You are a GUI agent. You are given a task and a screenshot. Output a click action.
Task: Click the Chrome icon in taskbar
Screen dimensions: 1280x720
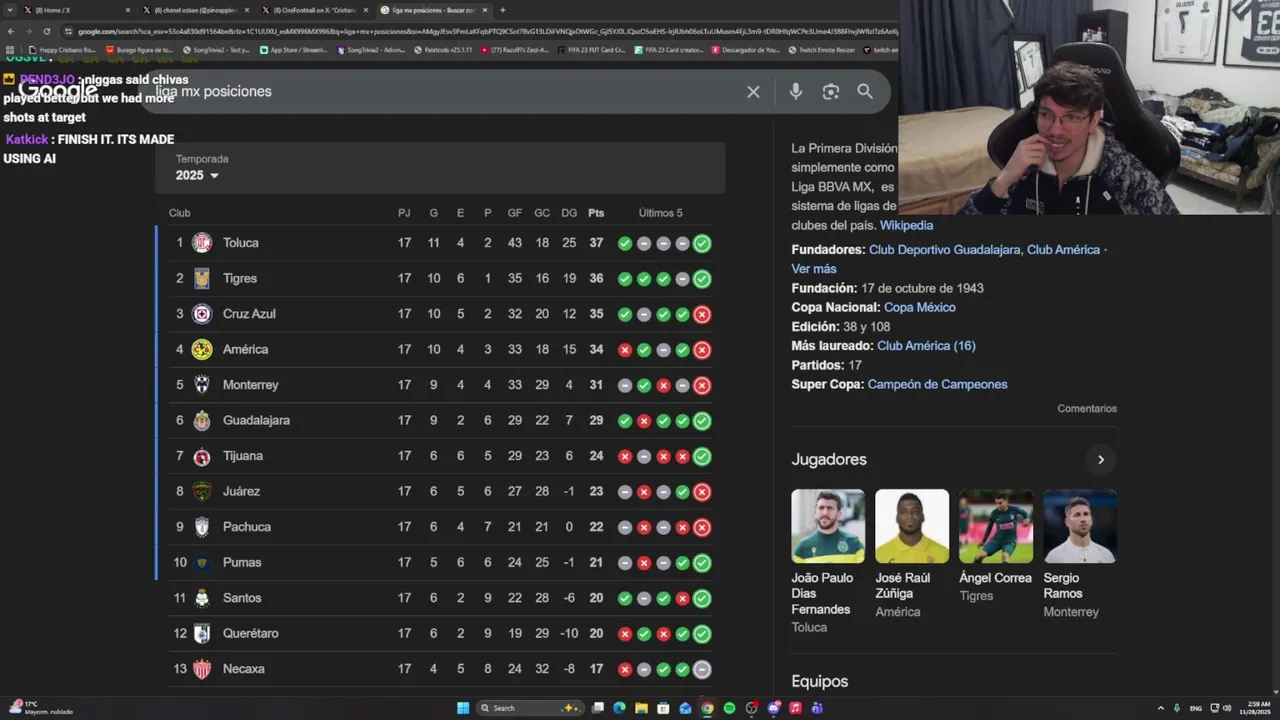click(x=707, y=708)
